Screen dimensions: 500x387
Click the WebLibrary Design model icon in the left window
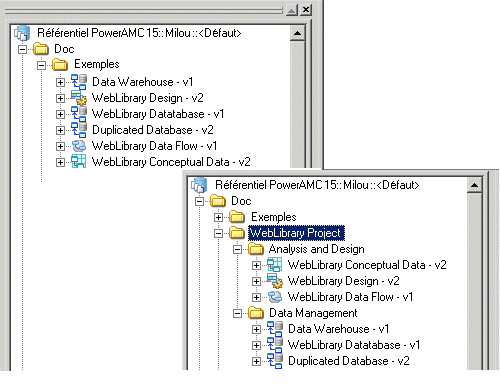(x=79, y=98)
